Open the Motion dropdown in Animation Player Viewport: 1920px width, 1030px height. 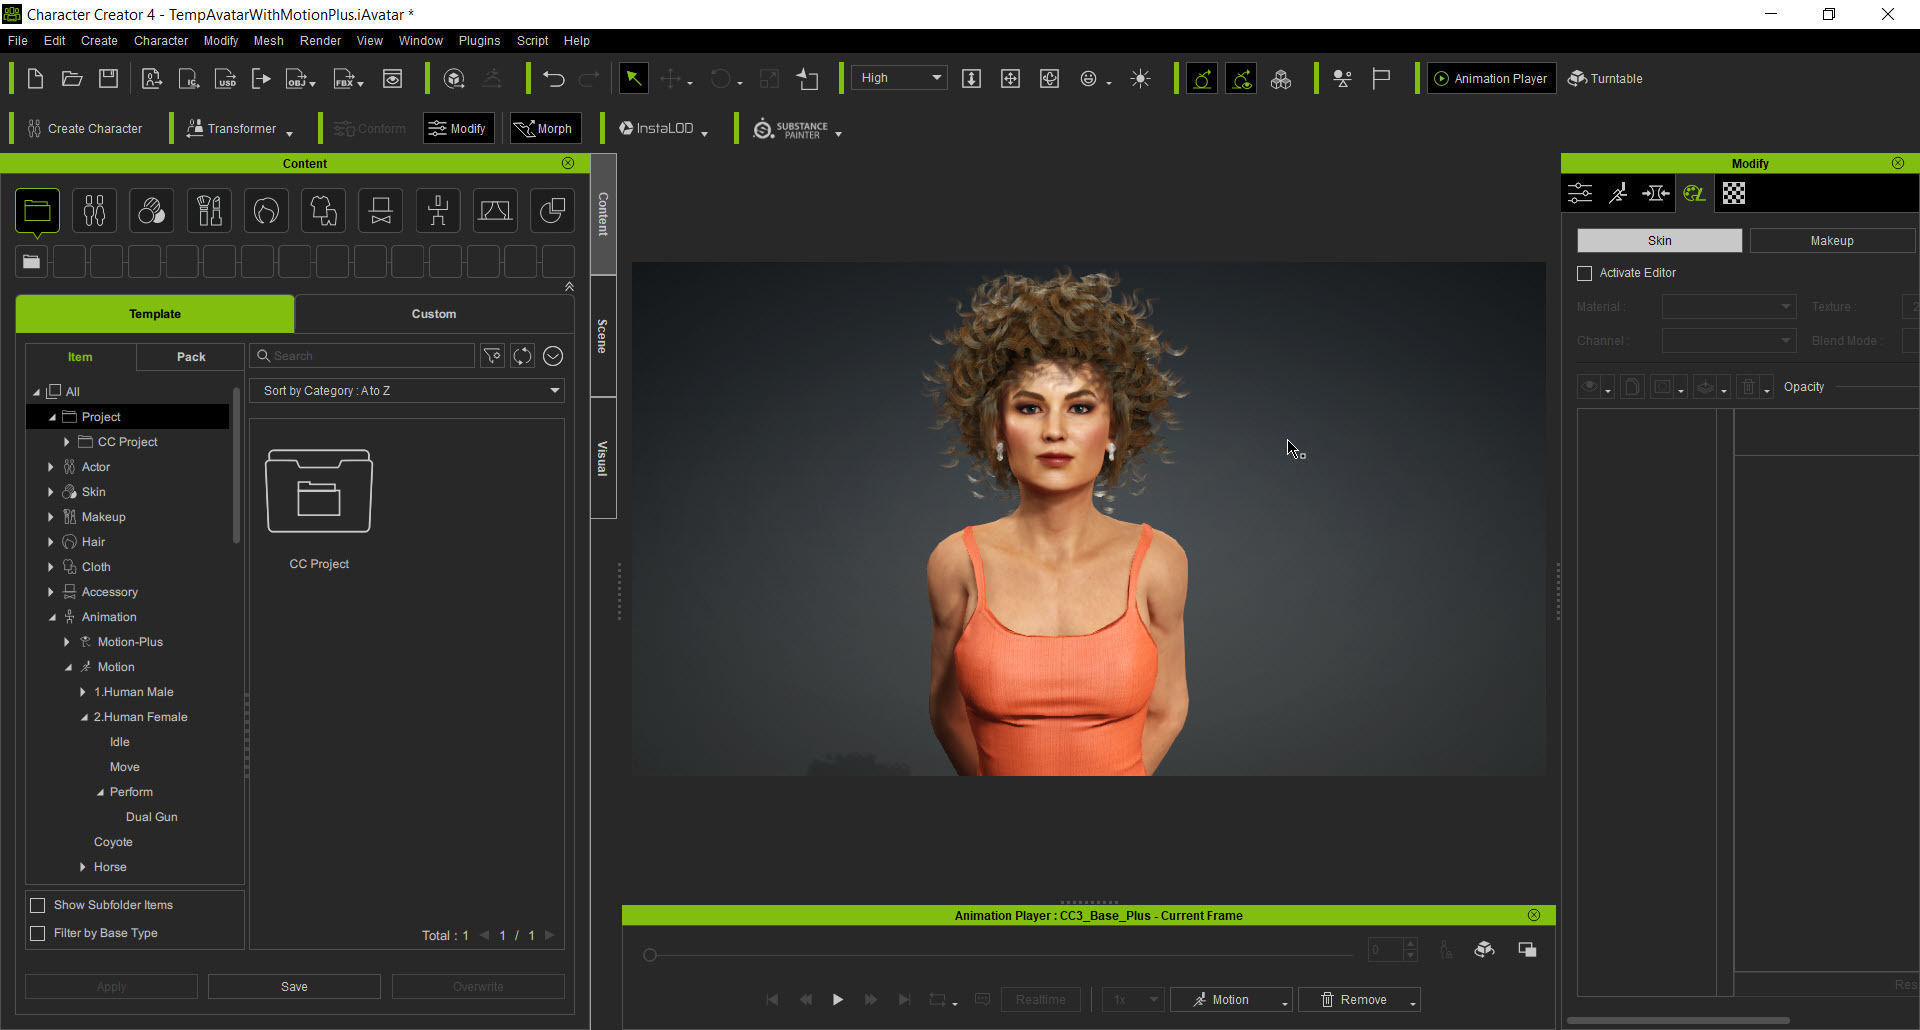coord(1231,1000)
